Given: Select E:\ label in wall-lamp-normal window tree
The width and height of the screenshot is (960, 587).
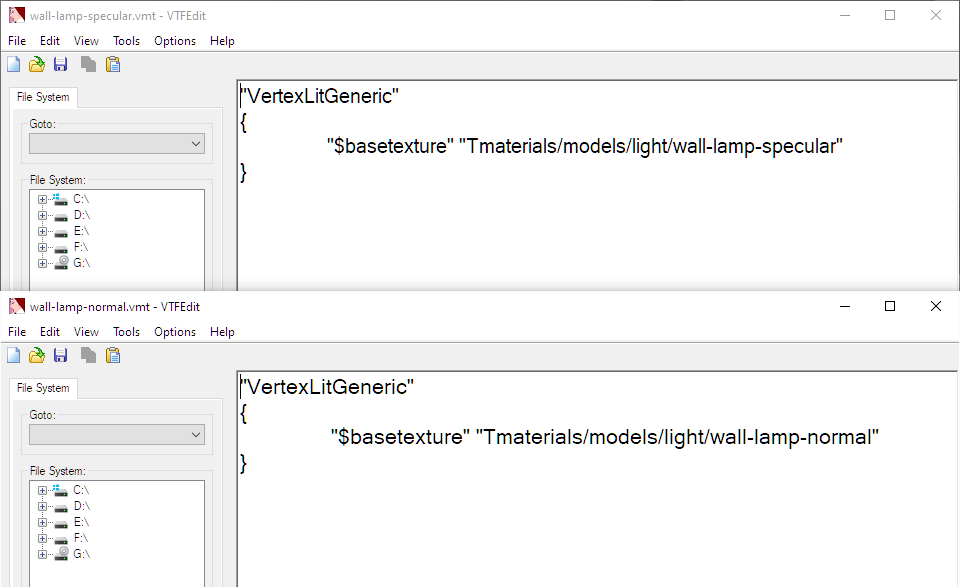Looking at the screenshot, I should click(x=81, y=522).
